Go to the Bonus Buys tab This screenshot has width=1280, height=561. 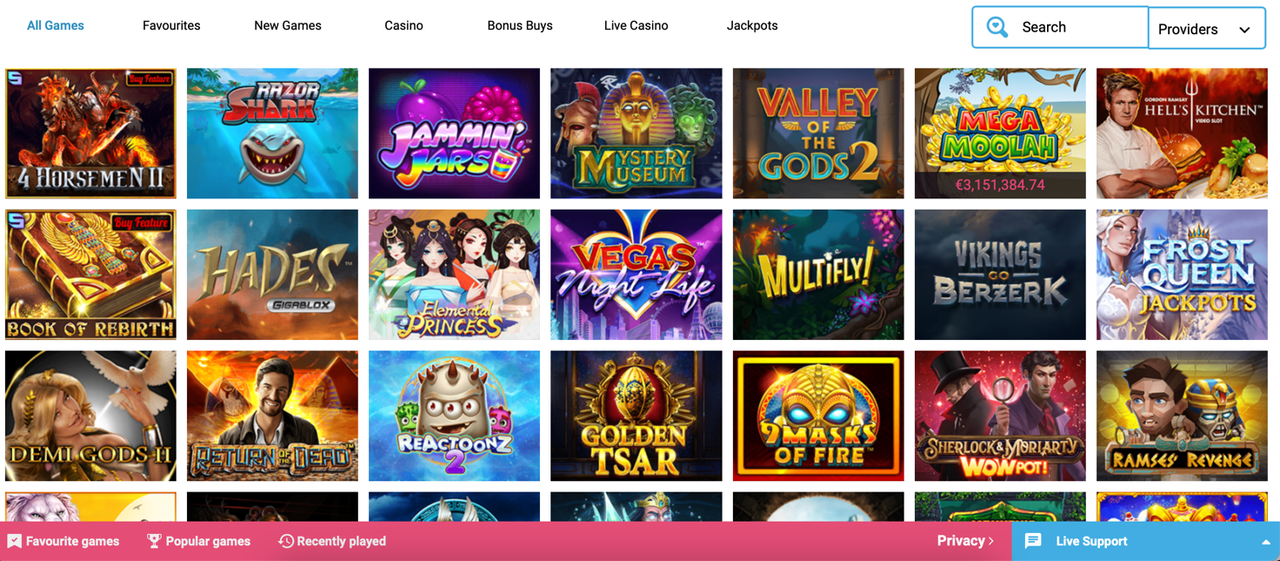click(x=520, y=25)
